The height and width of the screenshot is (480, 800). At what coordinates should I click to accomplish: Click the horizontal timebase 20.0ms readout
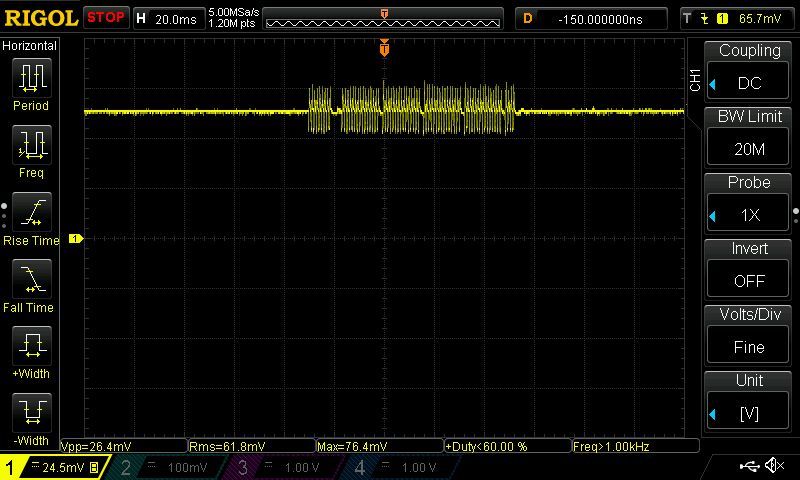168,19
